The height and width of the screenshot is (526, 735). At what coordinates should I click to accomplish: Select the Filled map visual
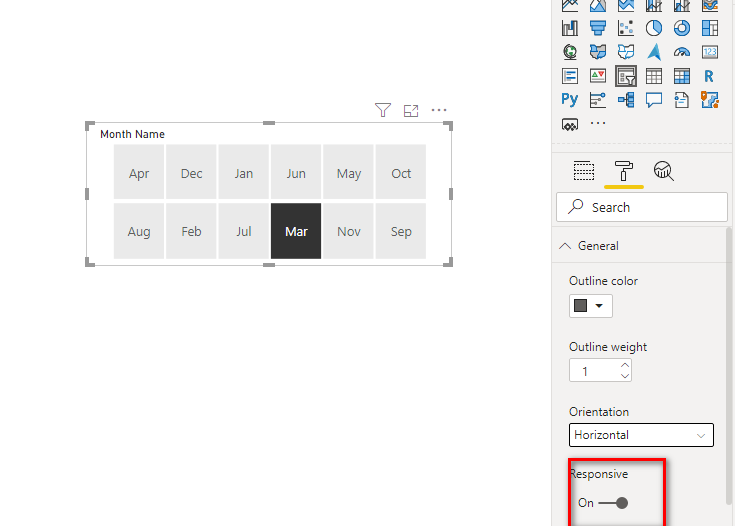click(598, 52)
